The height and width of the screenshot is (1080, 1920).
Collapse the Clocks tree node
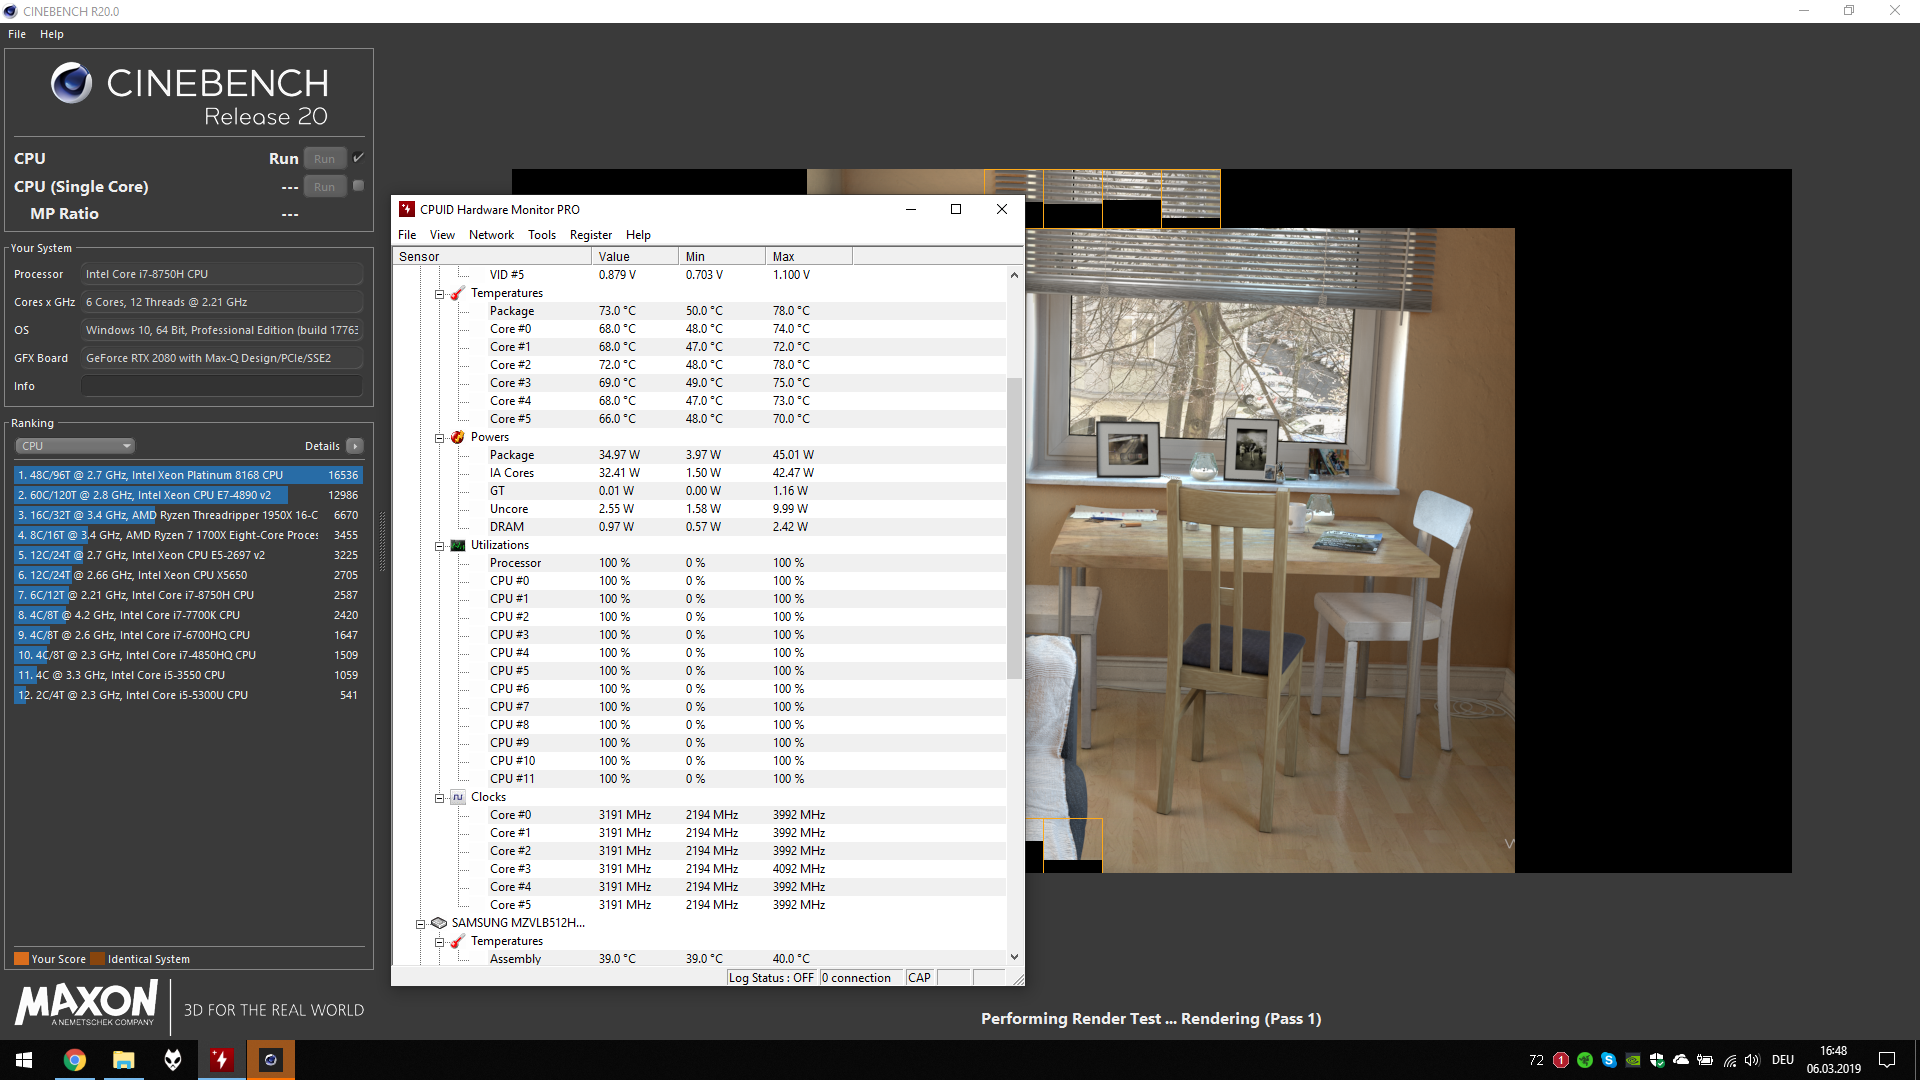pyautogui.click(x=439, y=798)
